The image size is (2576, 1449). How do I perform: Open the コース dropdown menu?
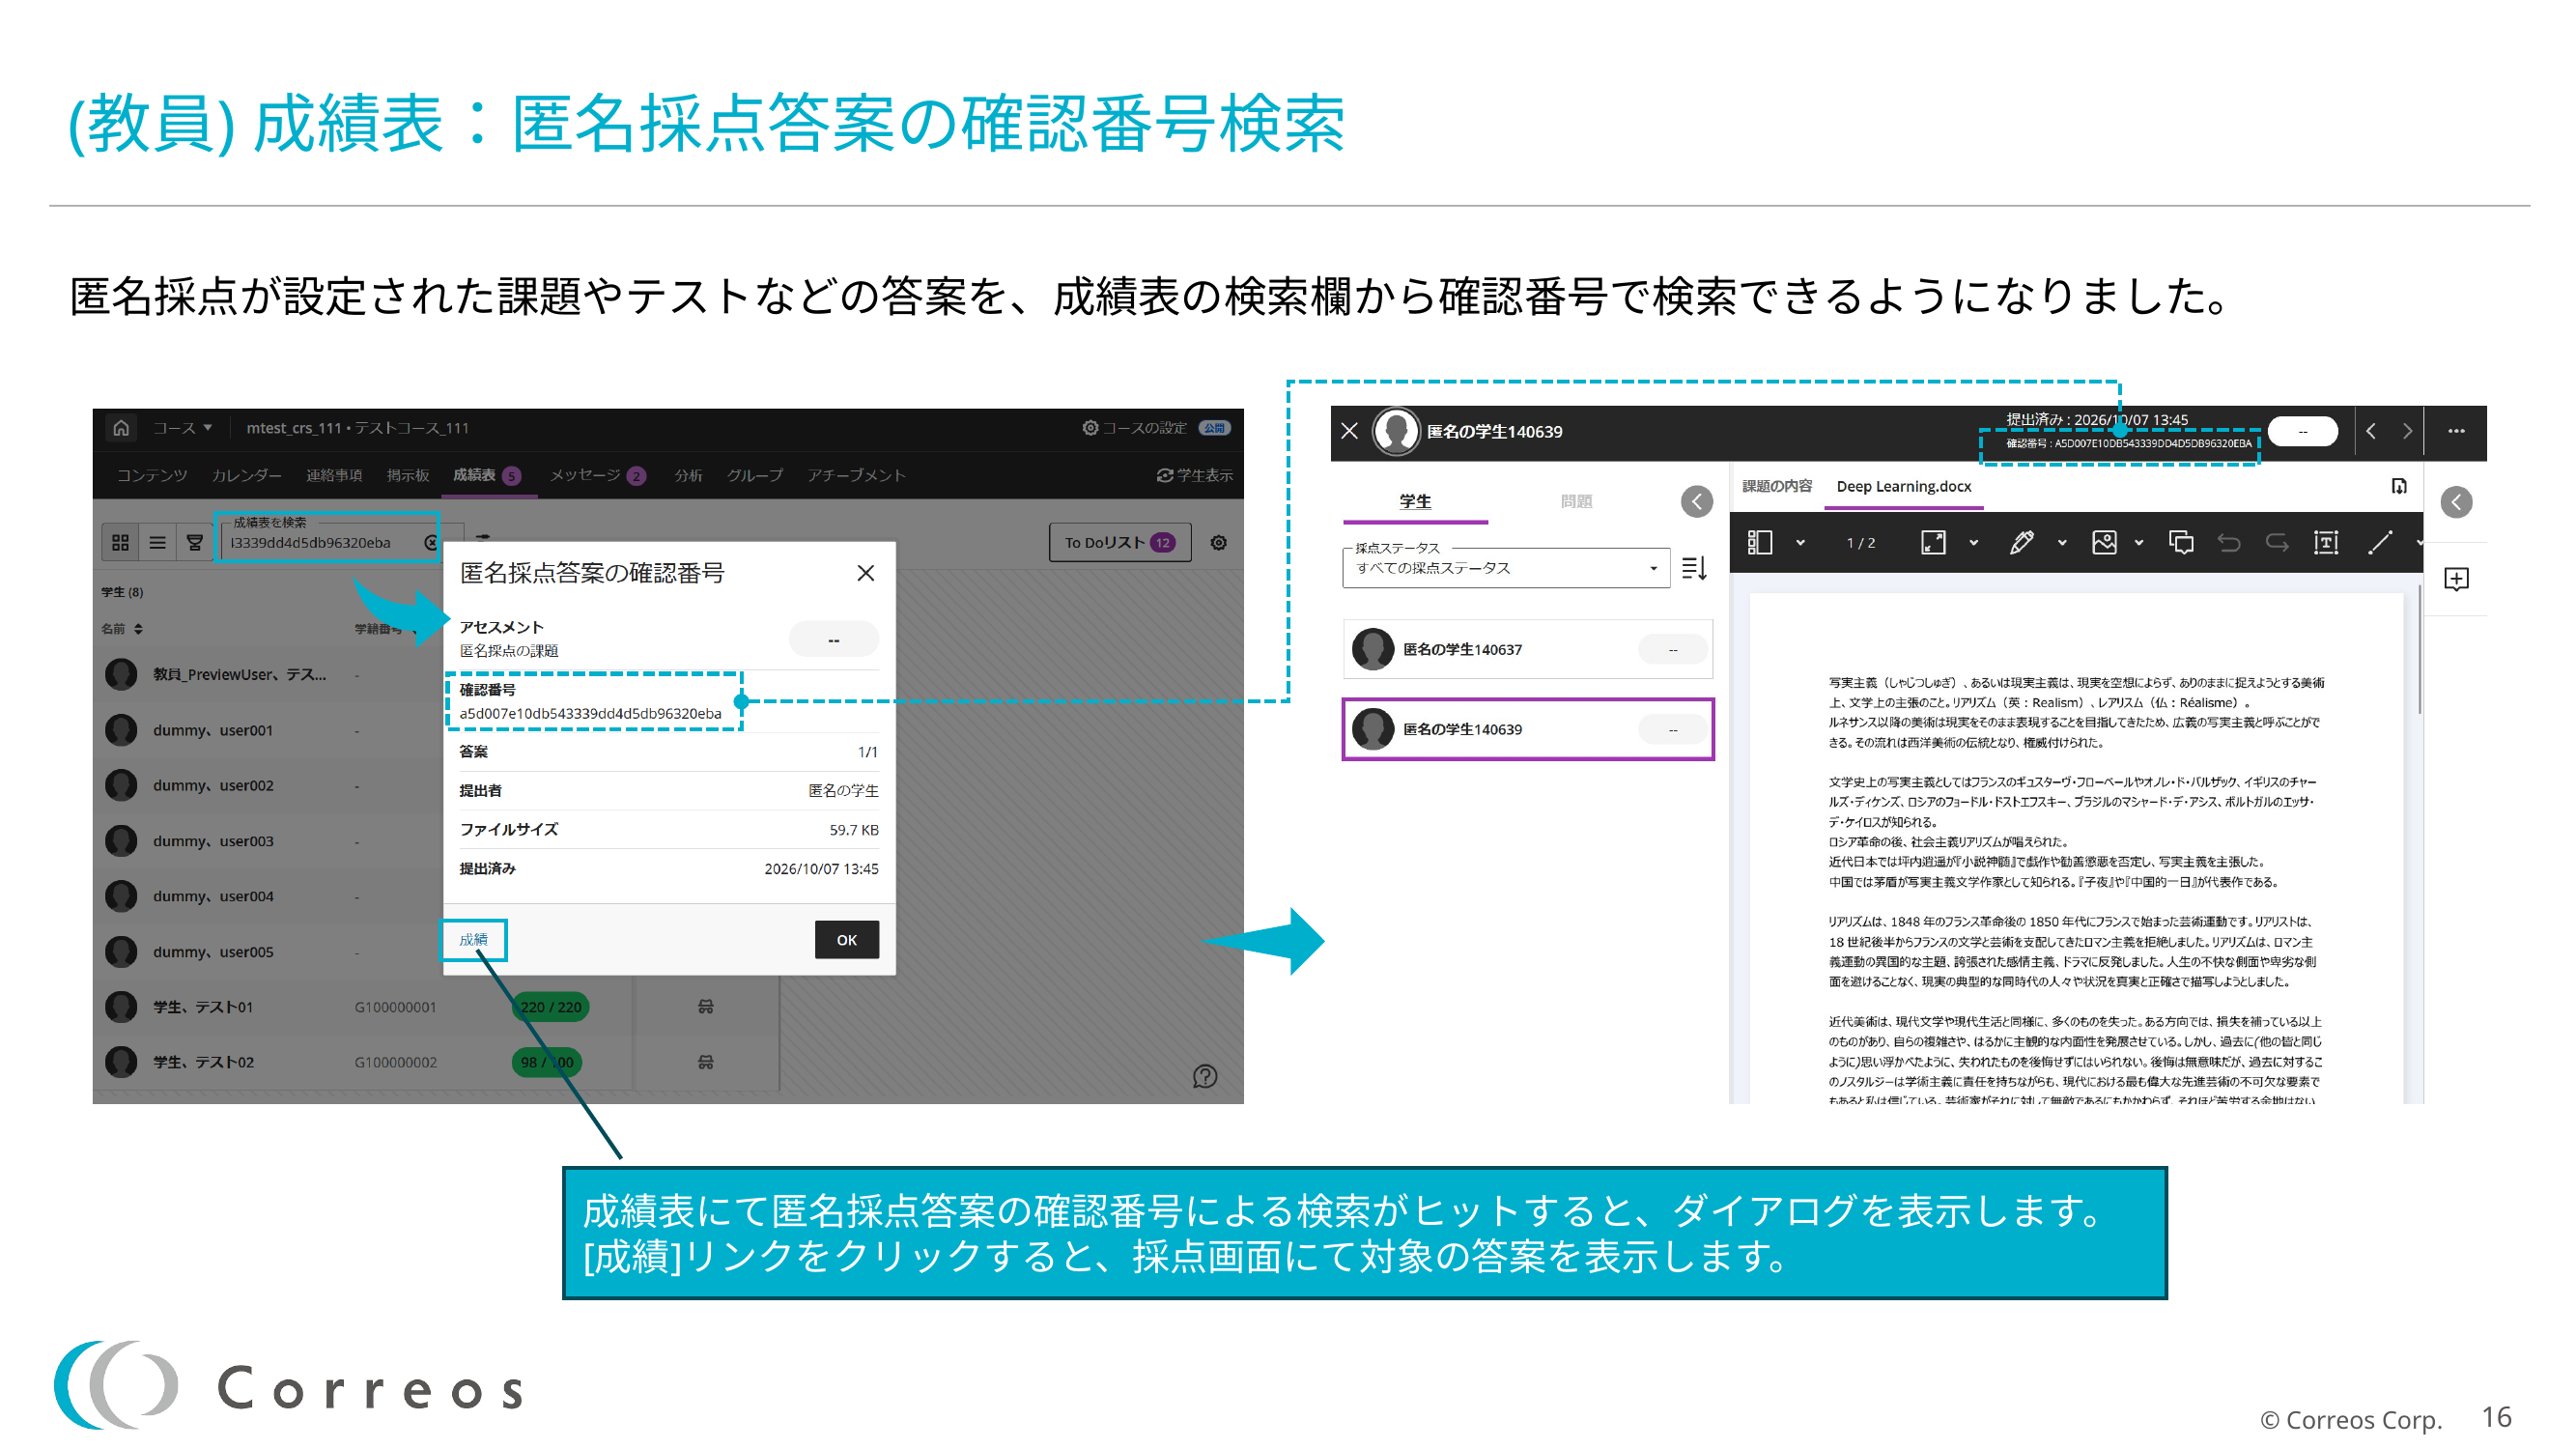(182, 428)
